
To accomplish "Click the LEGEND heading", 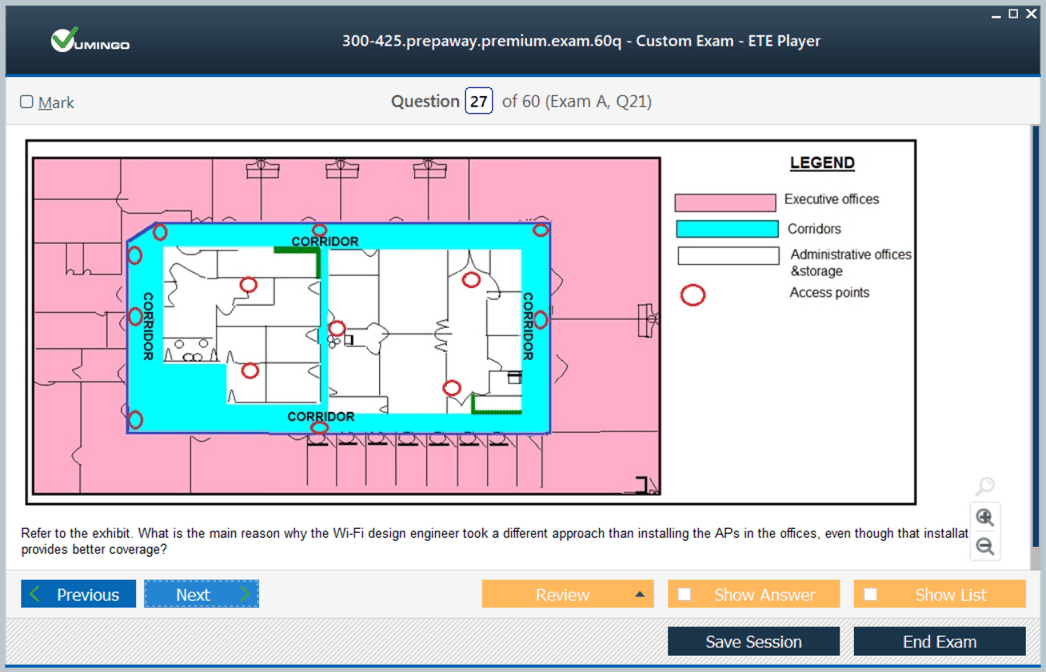I will pos(822,163).
